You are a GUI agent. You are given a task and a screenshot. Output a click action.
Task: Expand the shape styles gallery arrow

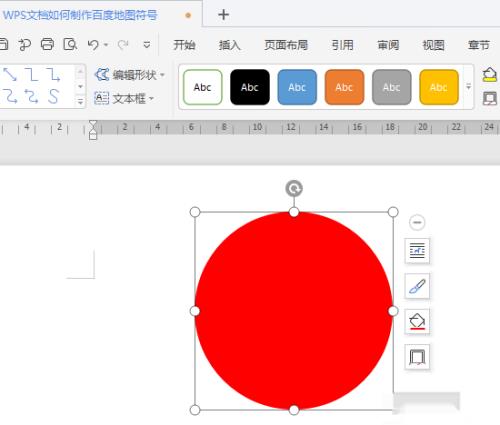coord(468,87)
